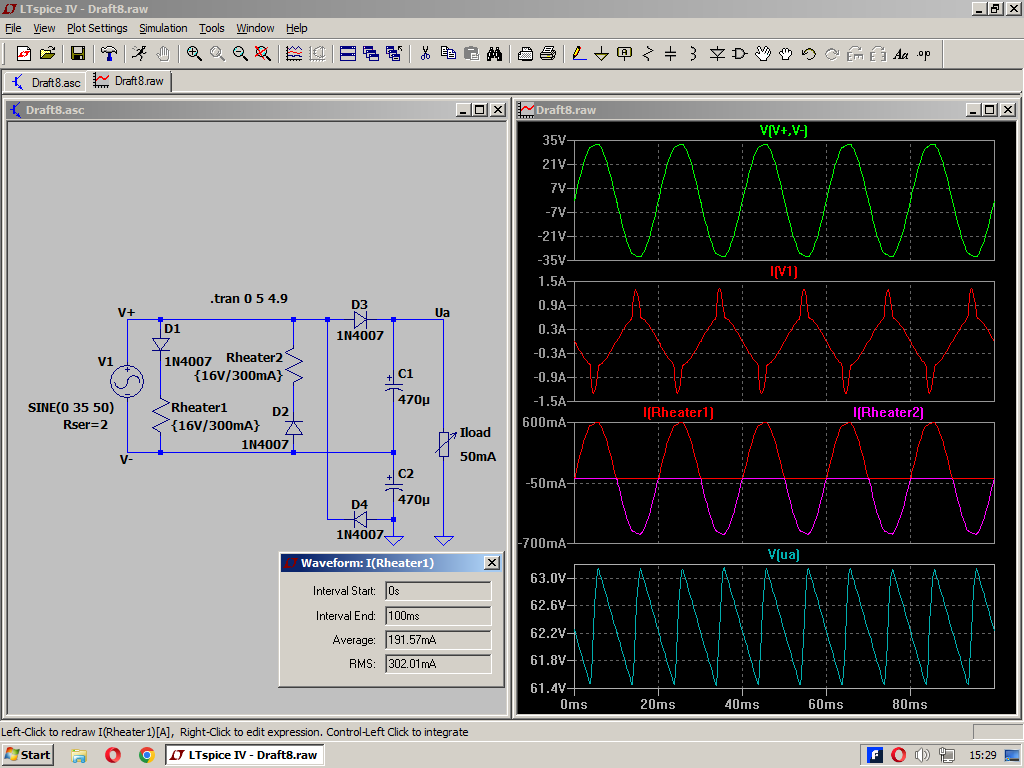Open the Tools menu
Viewport: 1024px width, 768px height.
tap(212, 28)
